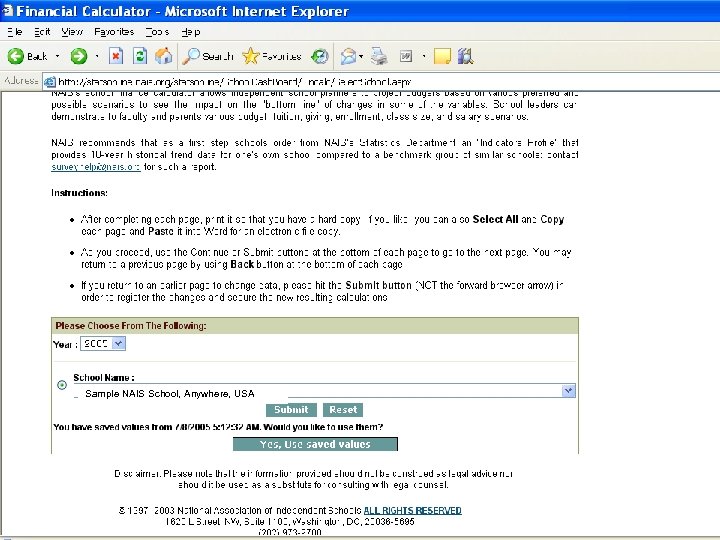Click the page icon in address bar
720x540 pixels.
pyautogui.click(x=50, y=82)
